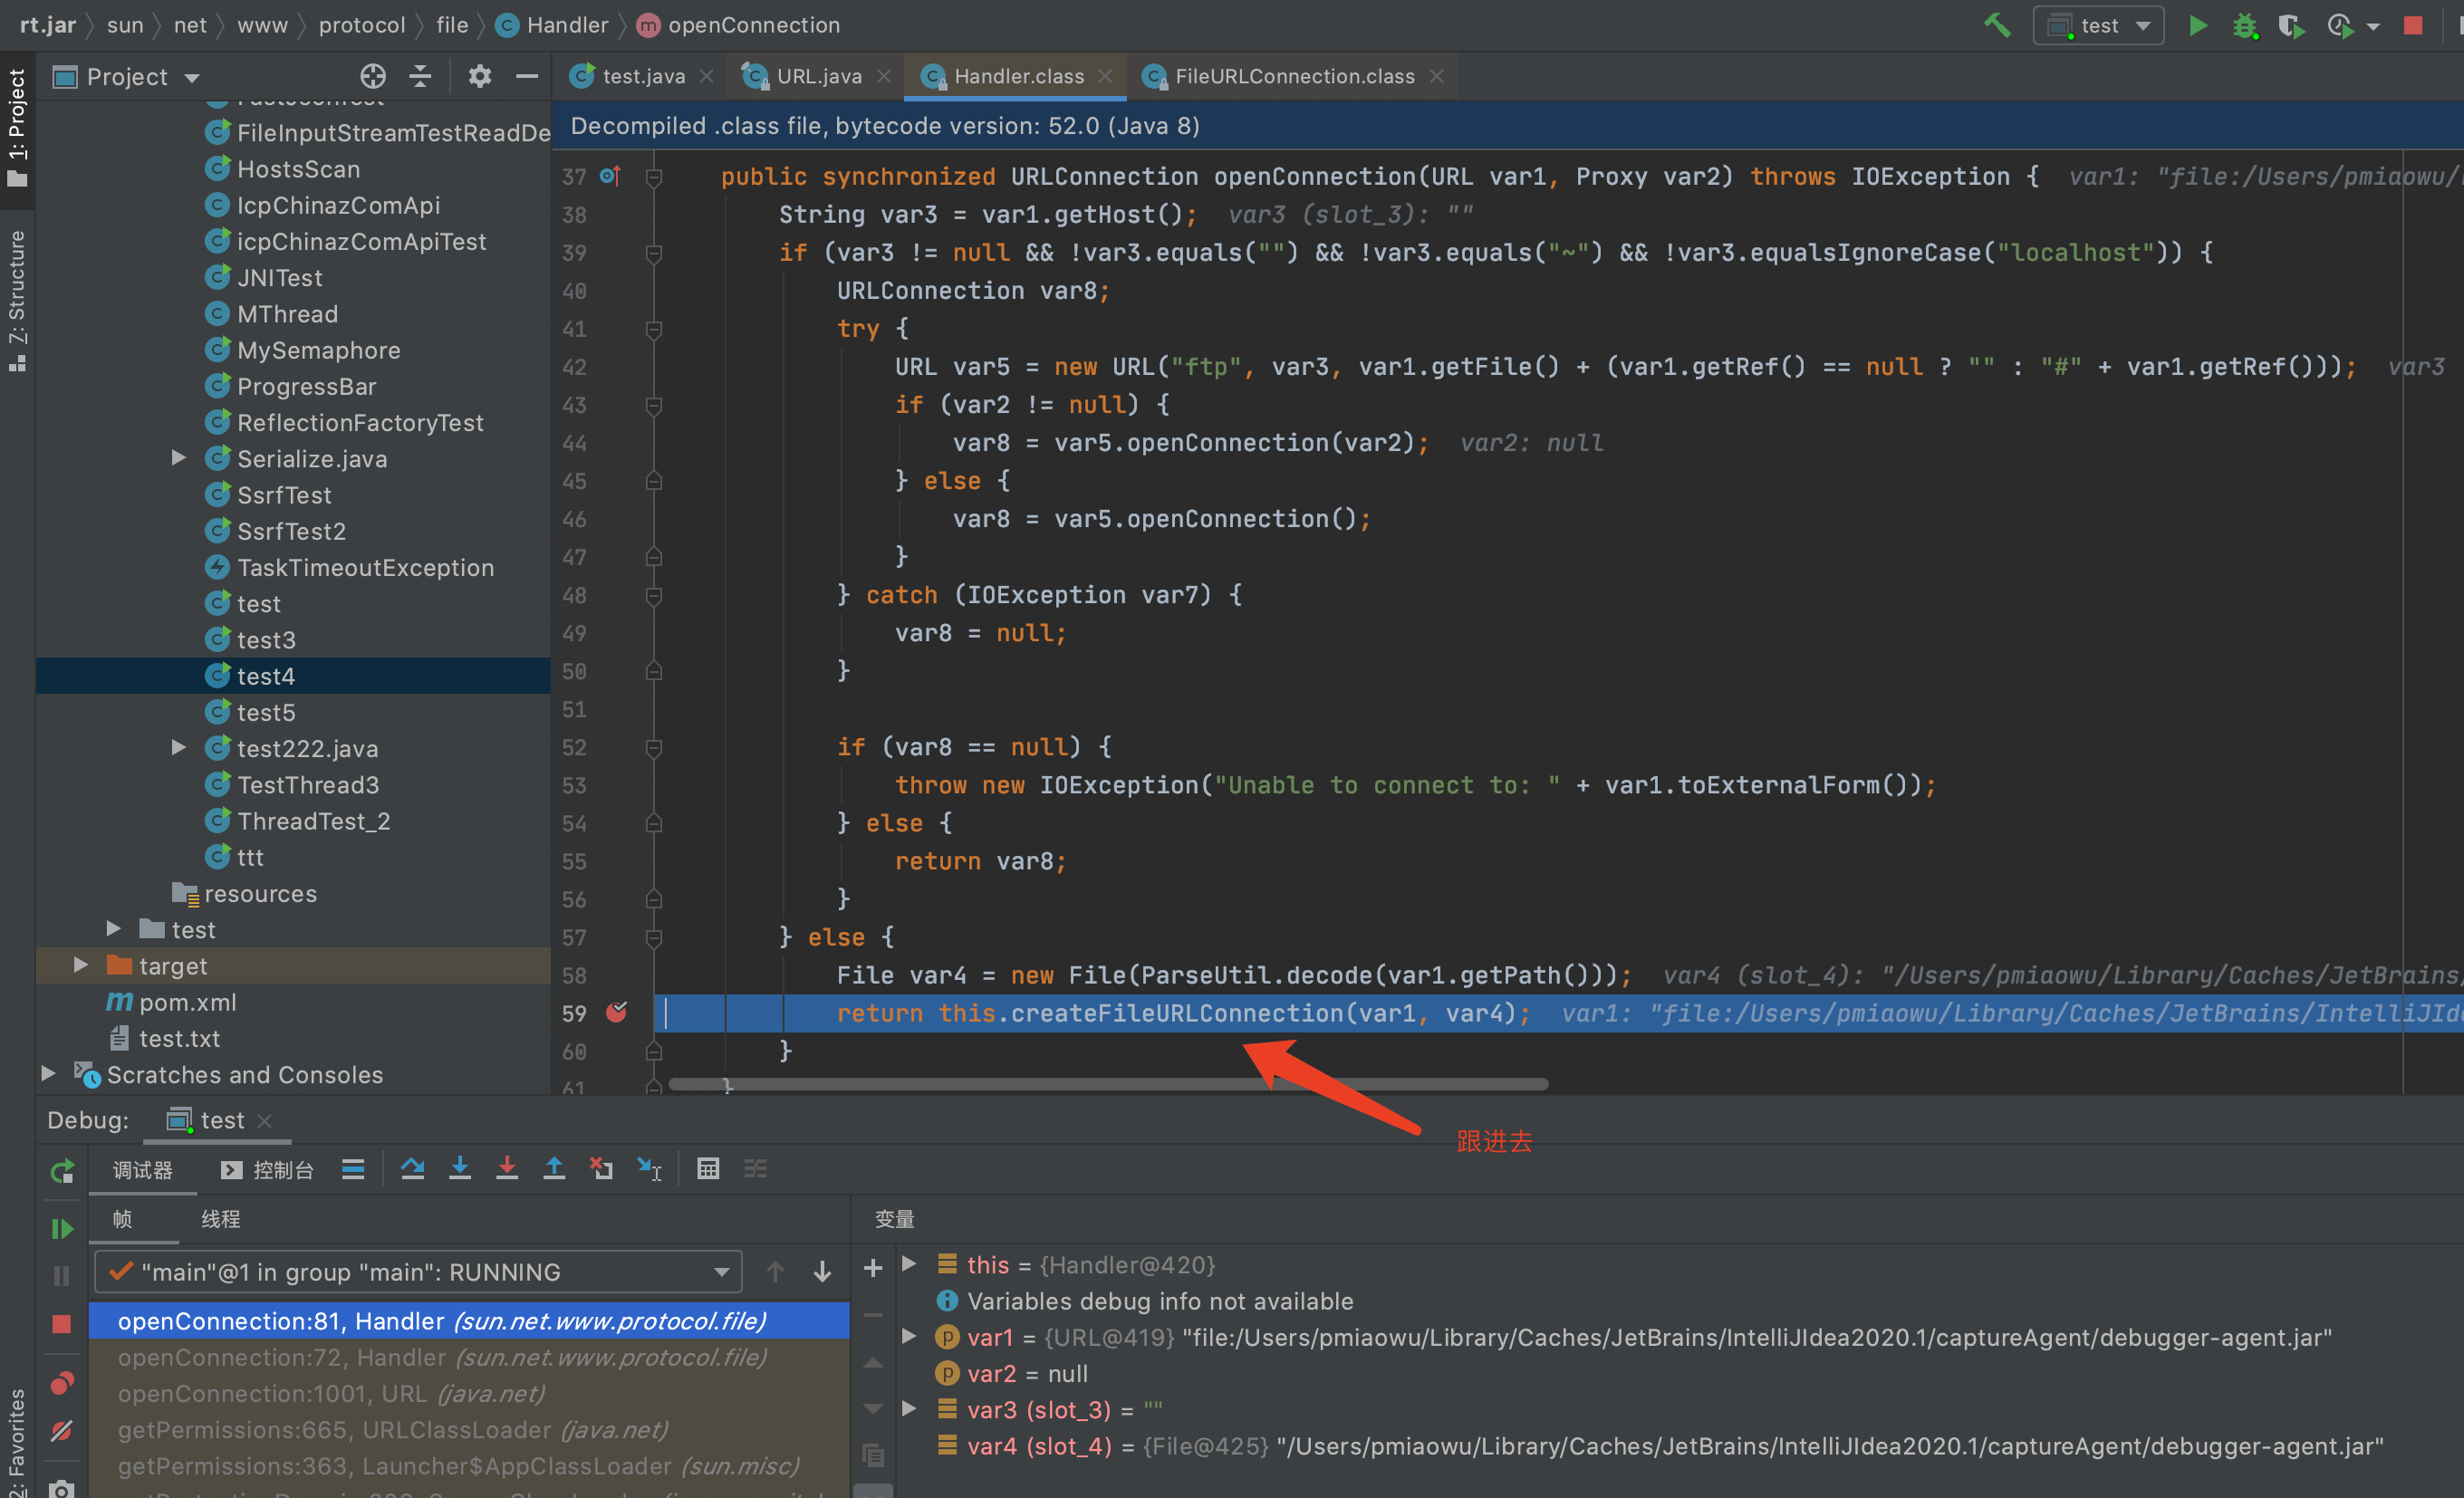Resume program in debug sidebar
This screenshot has height=1498, width=2464.
[x=62, y=1229]
